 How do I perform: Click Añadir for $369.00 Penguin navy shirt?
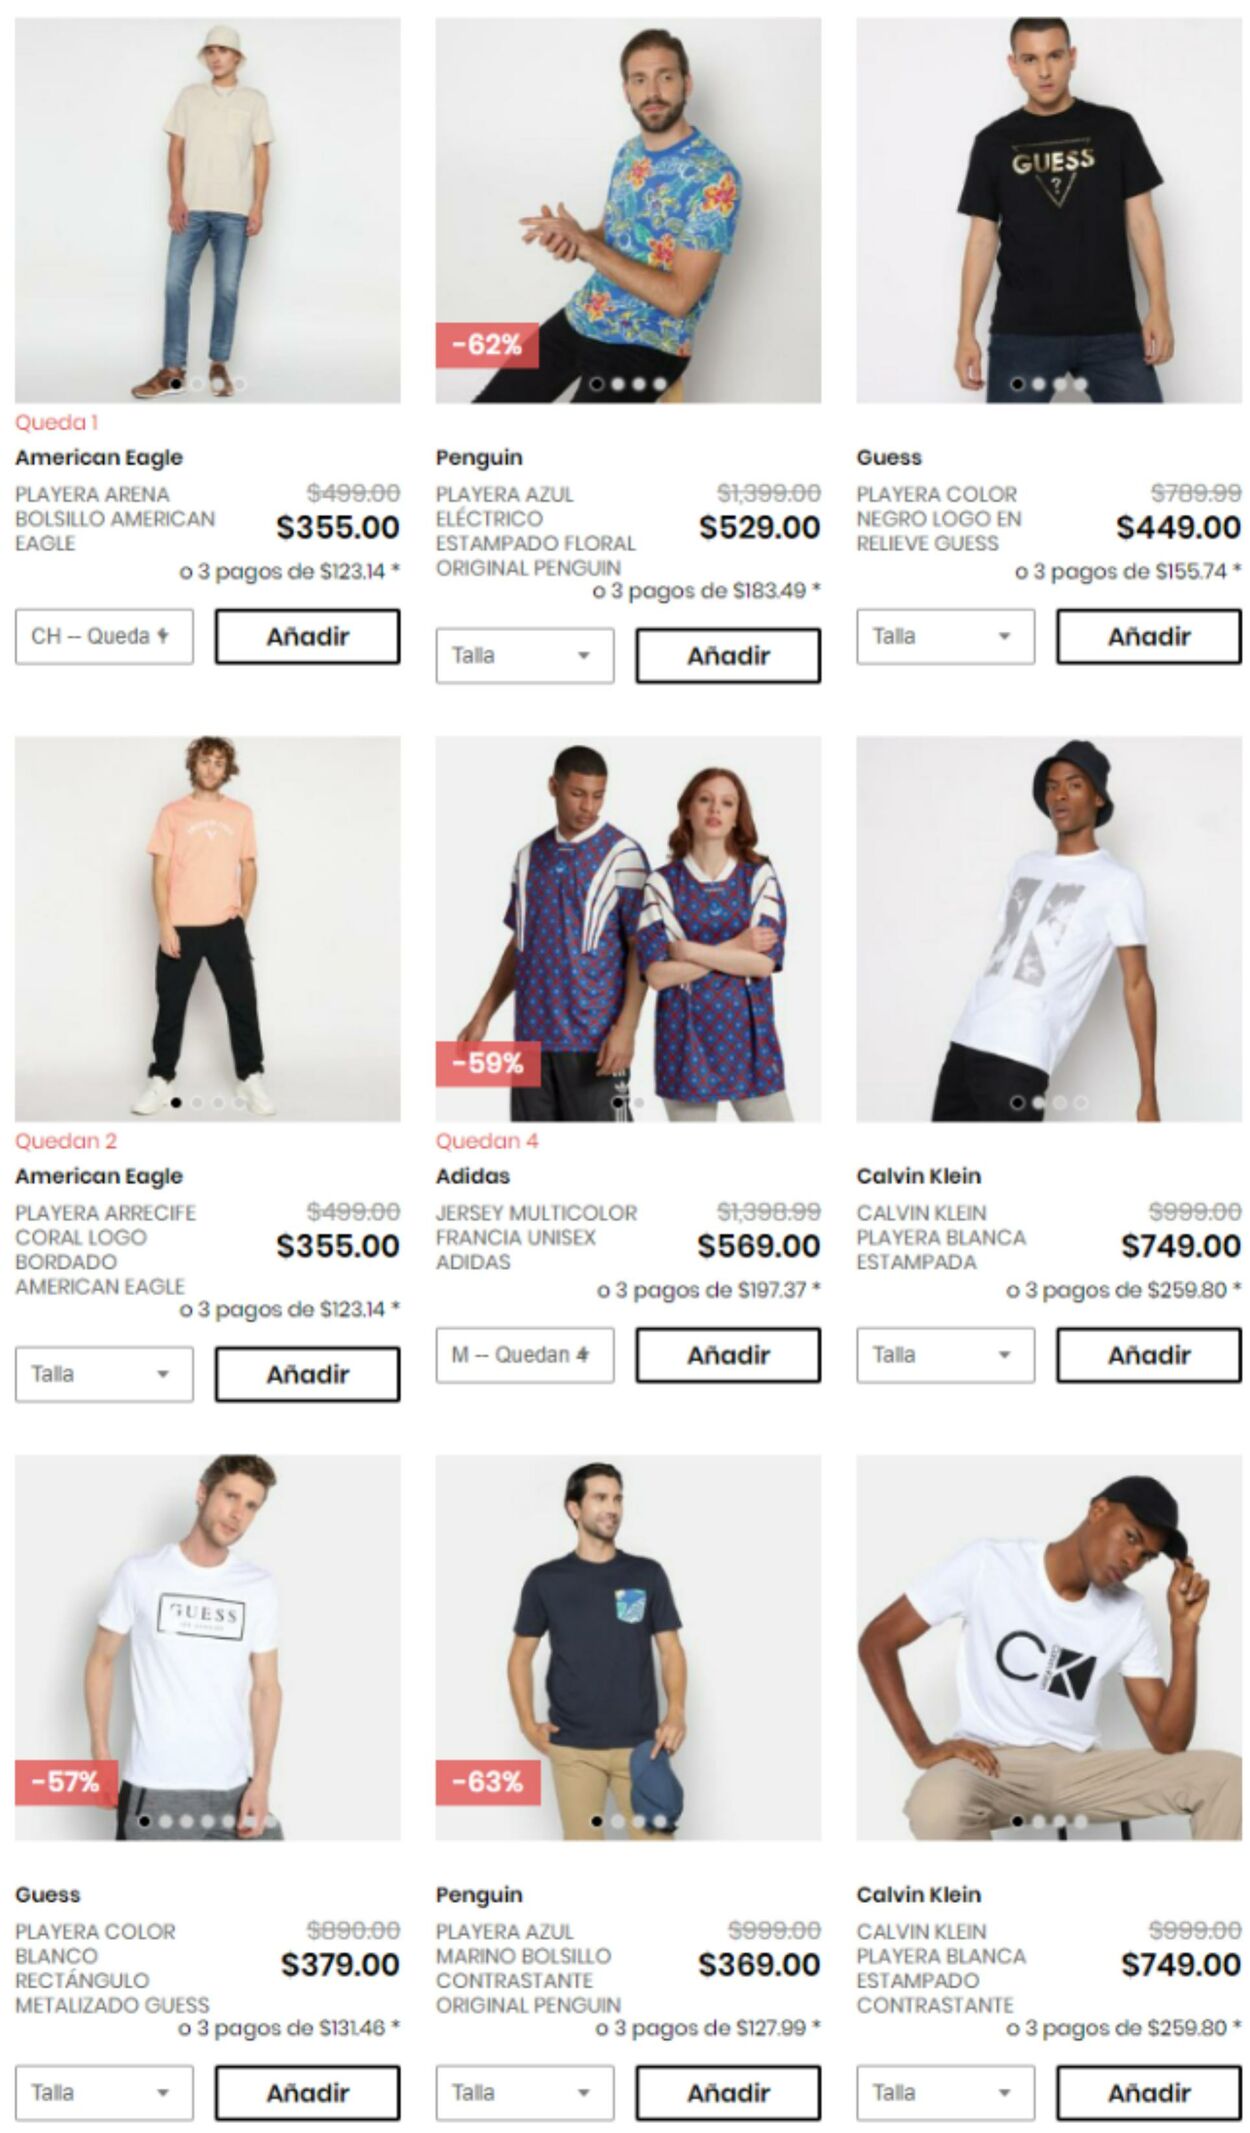728,2093
